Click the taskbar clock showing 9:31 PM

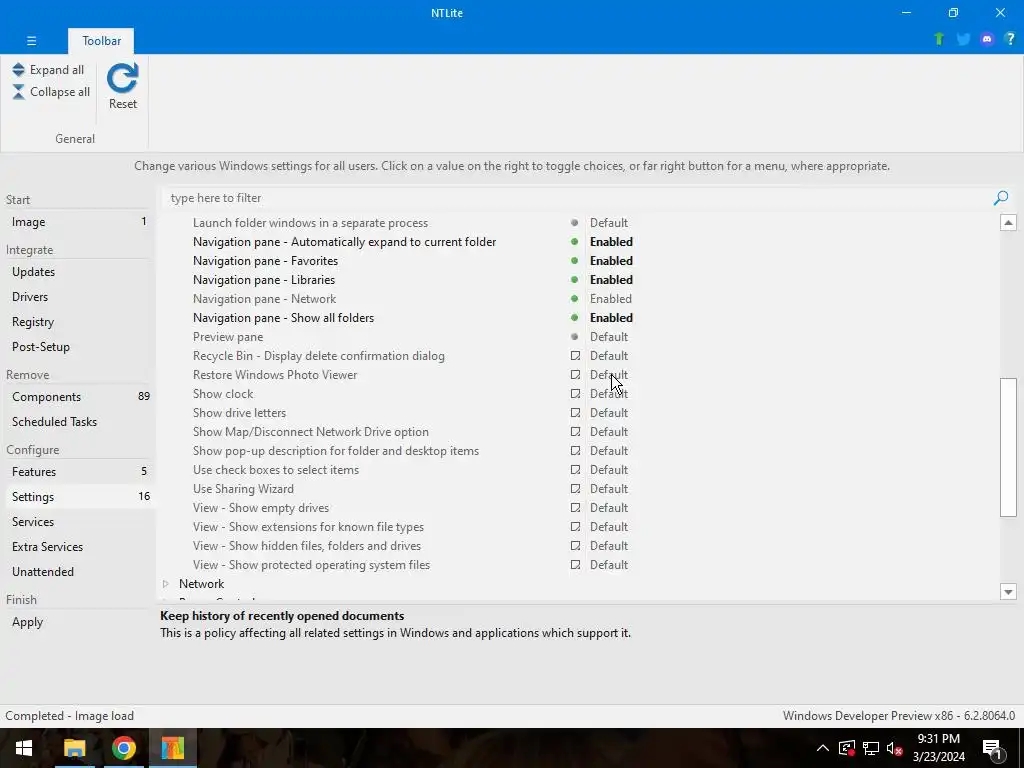938,748
